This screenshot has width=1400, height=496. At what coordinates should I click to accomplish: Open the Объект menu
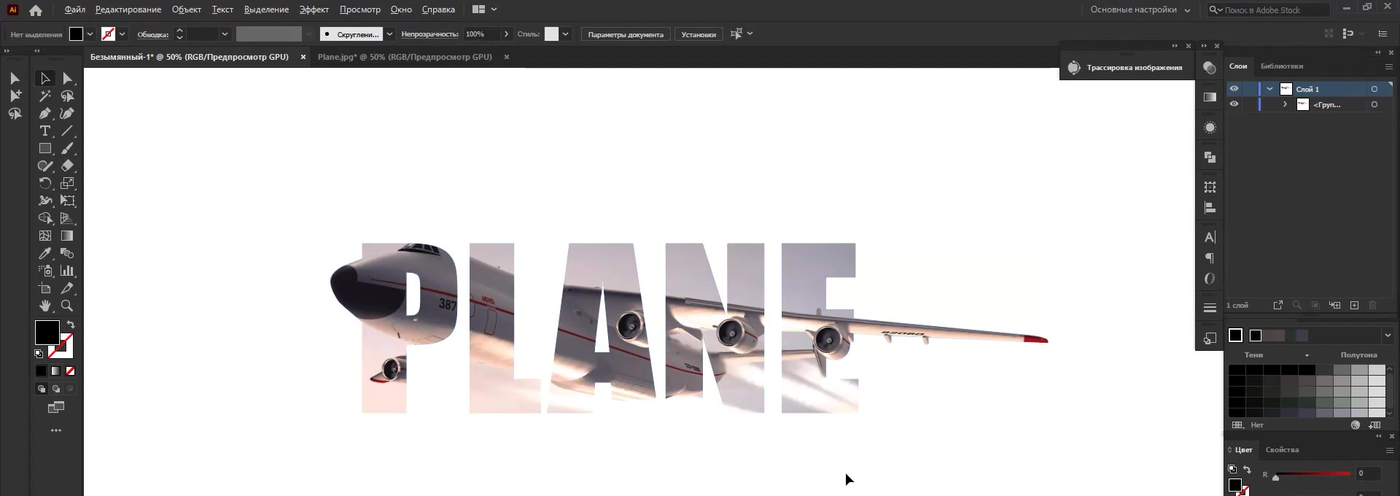click(x=186, y=10)
